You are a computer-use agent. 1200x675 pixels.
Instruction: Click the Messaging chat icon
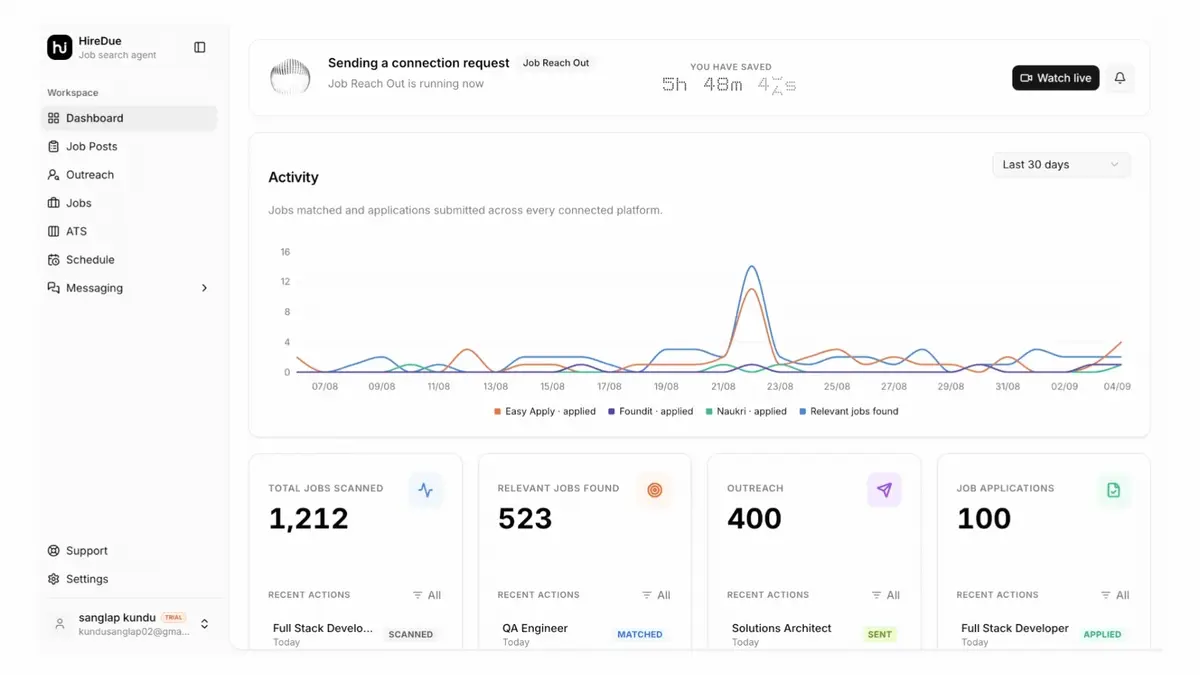(x=54, y=288)
